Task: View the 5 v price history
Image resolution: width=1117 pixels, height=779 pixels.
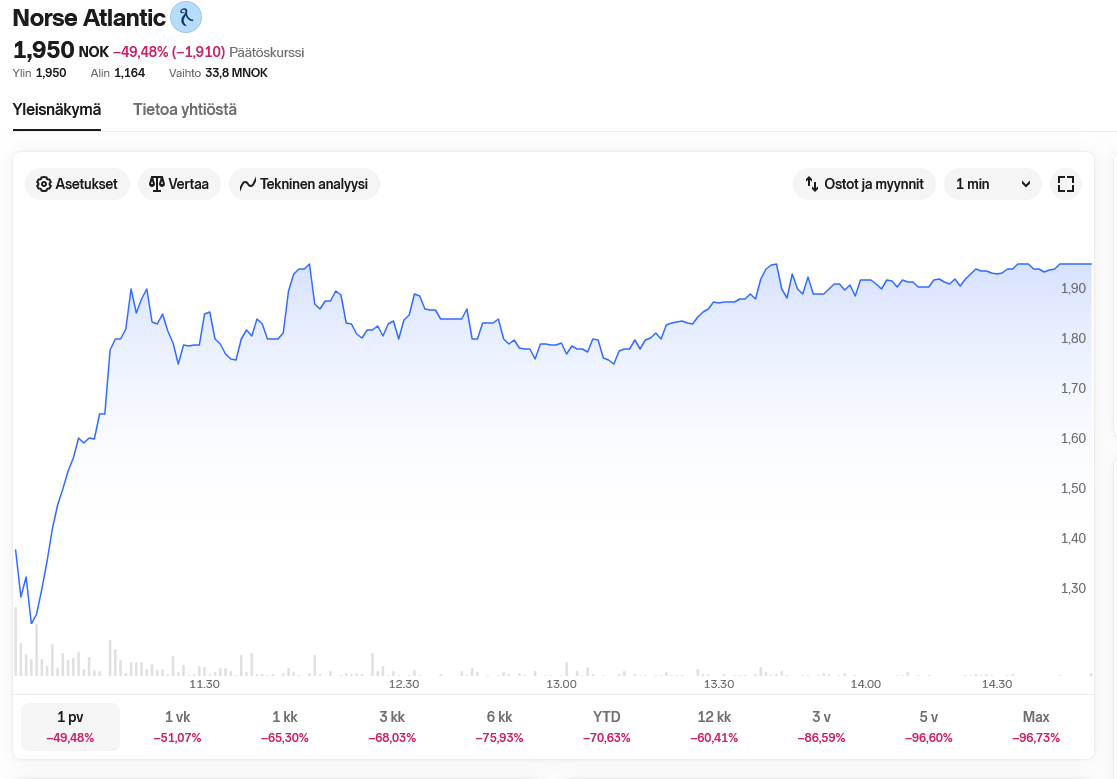Action: 929,726
